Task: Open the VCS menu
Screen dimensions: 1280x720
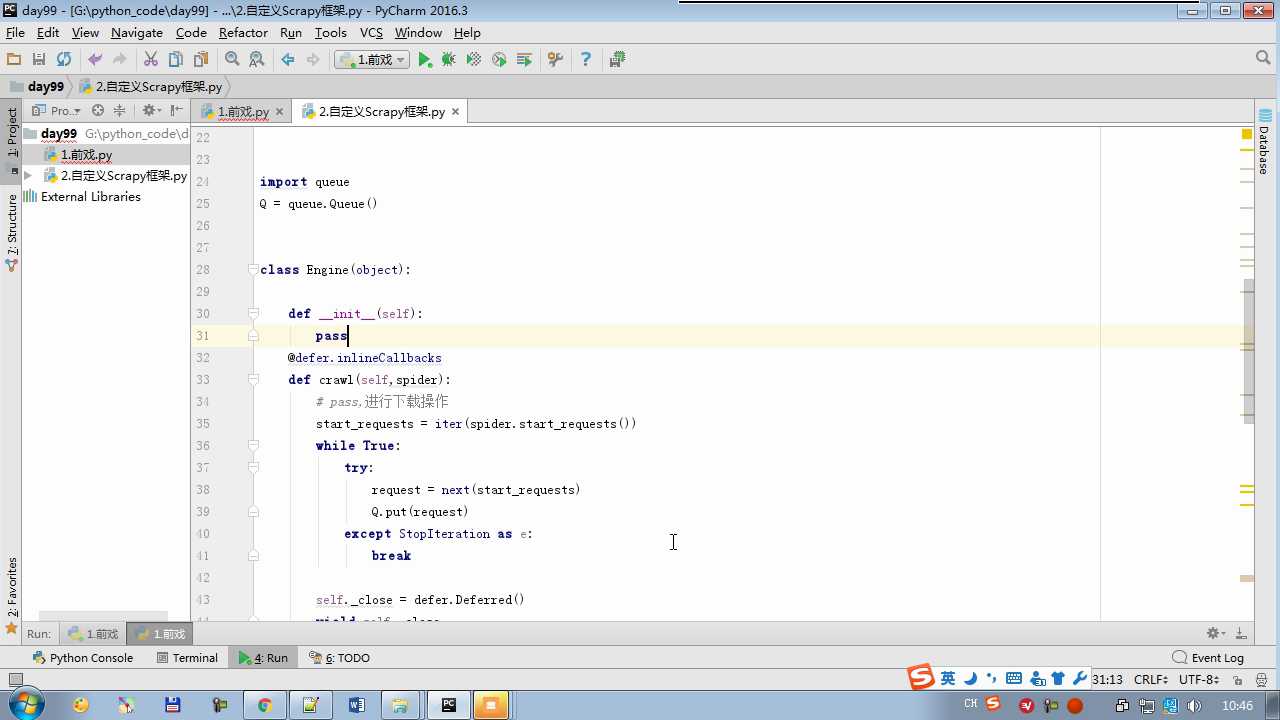Action: [x=371, y=33]
